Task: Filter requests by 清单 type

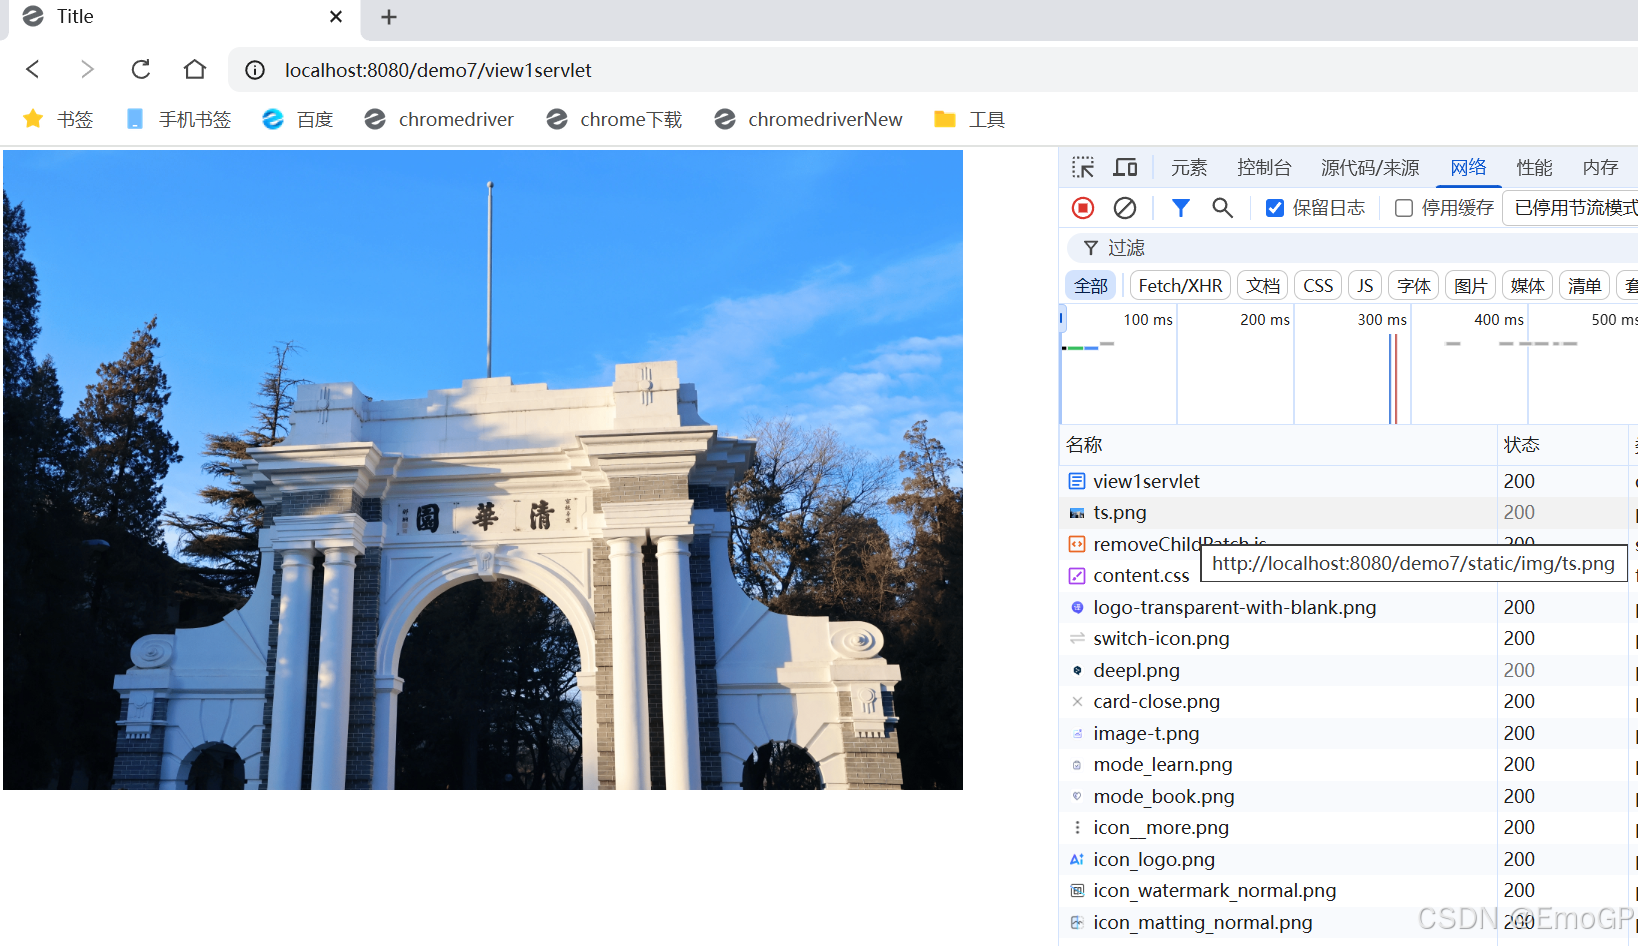Action: tap(1585, 286)
